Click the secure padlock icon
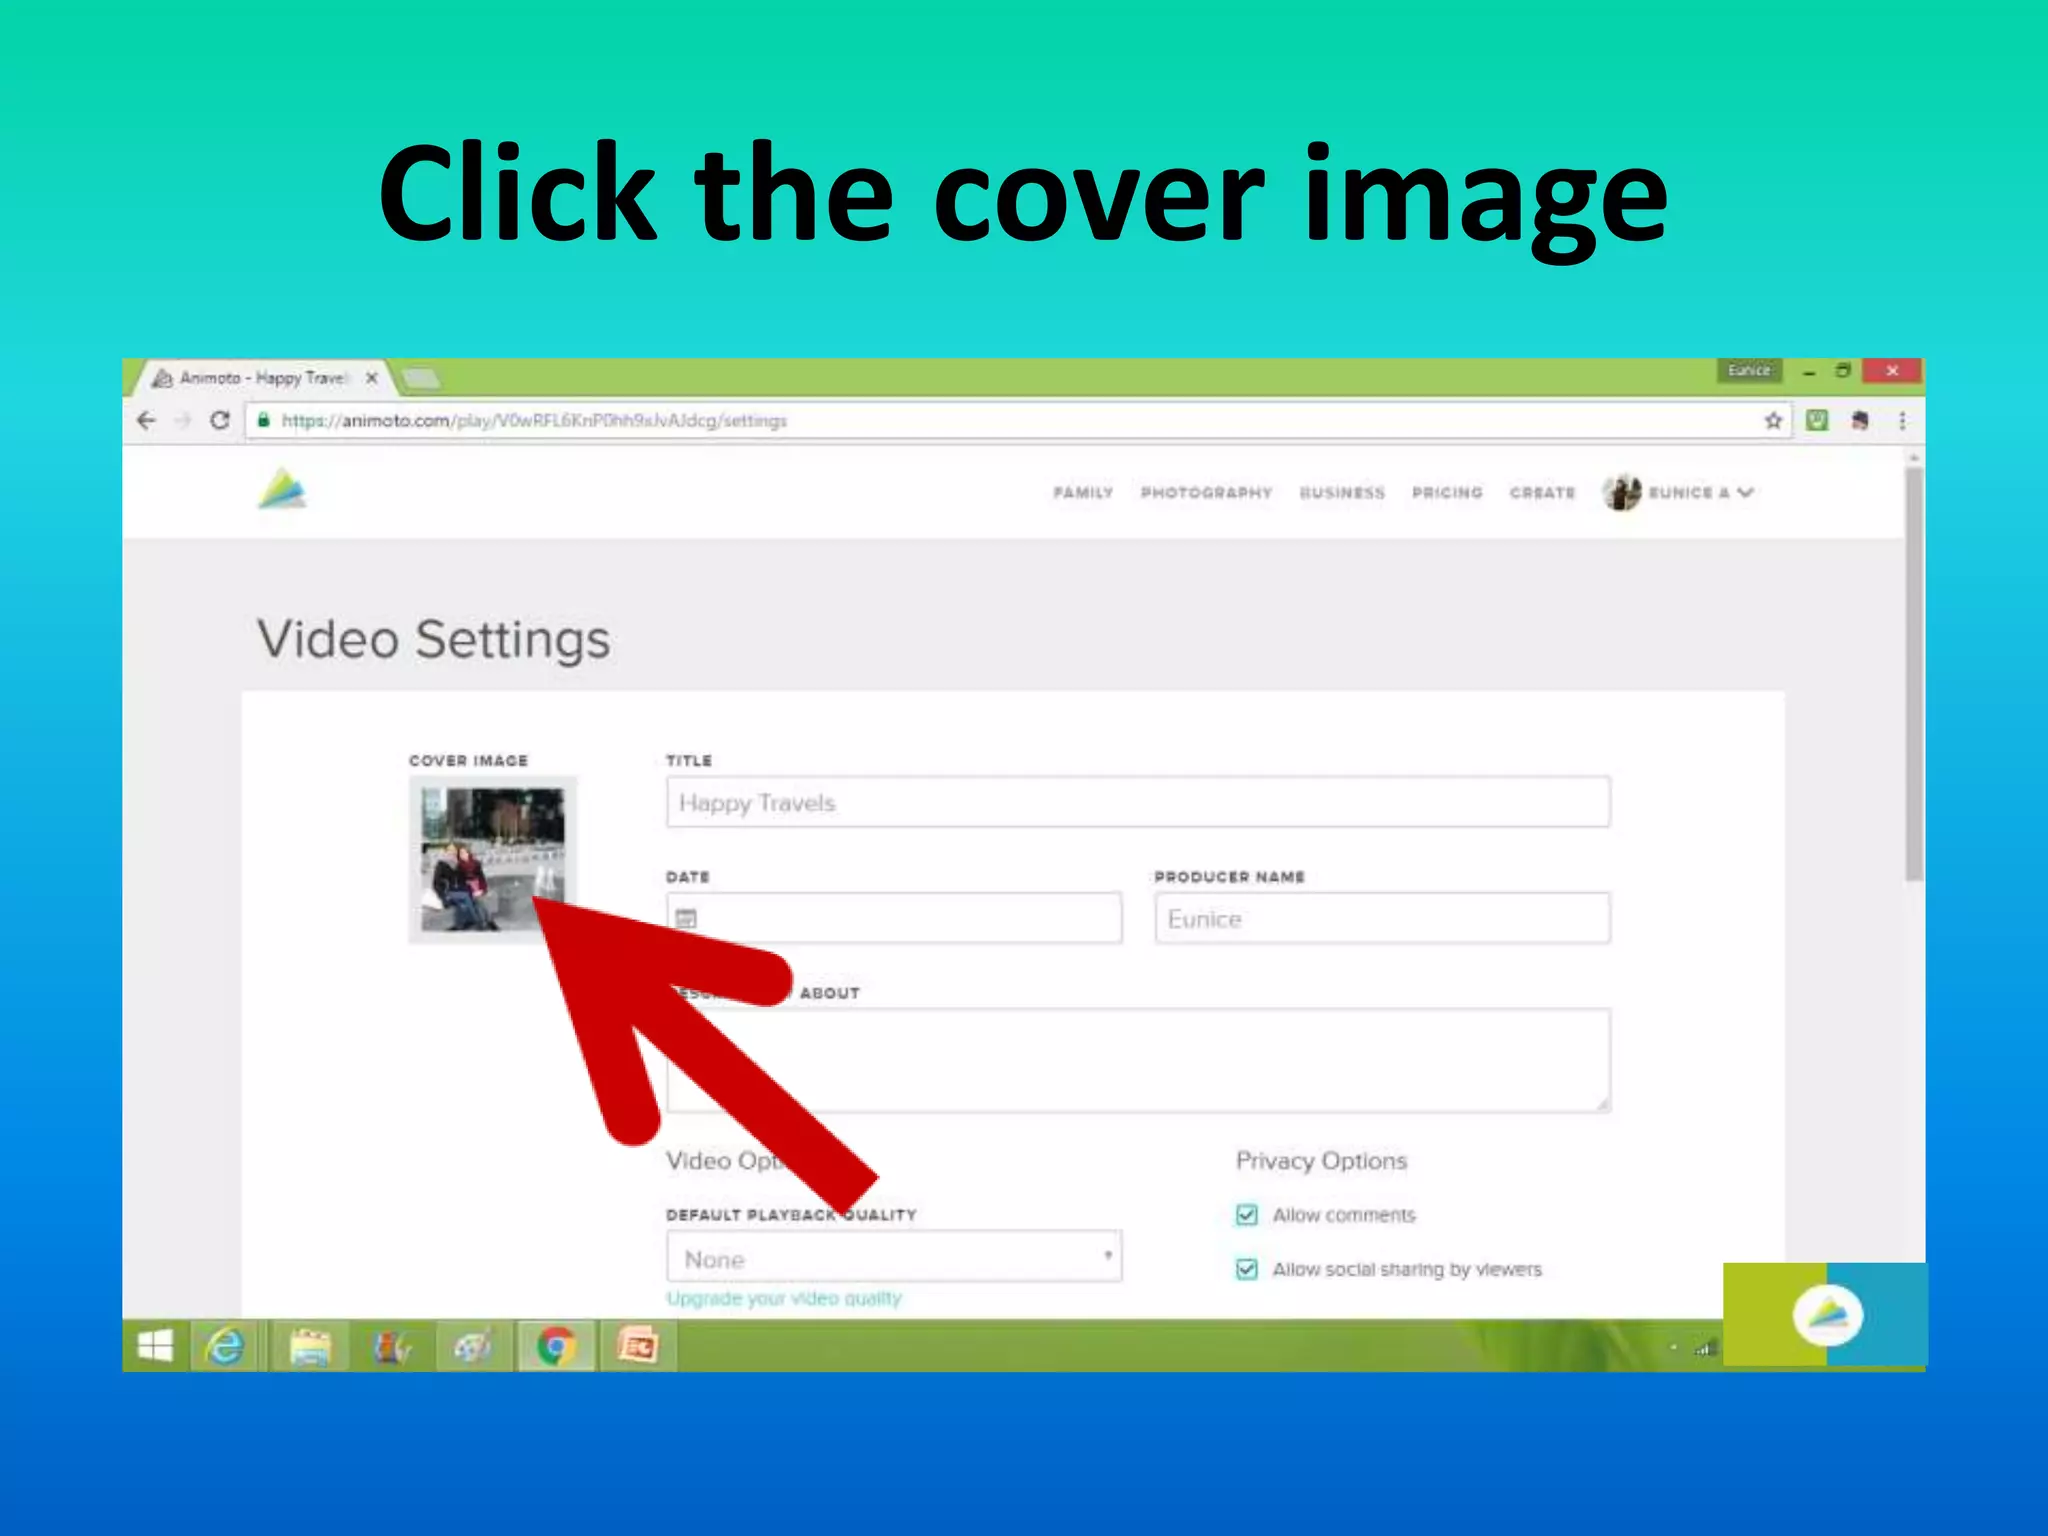The height and width of the screenshot is (1536, 2048). point(264,421)
